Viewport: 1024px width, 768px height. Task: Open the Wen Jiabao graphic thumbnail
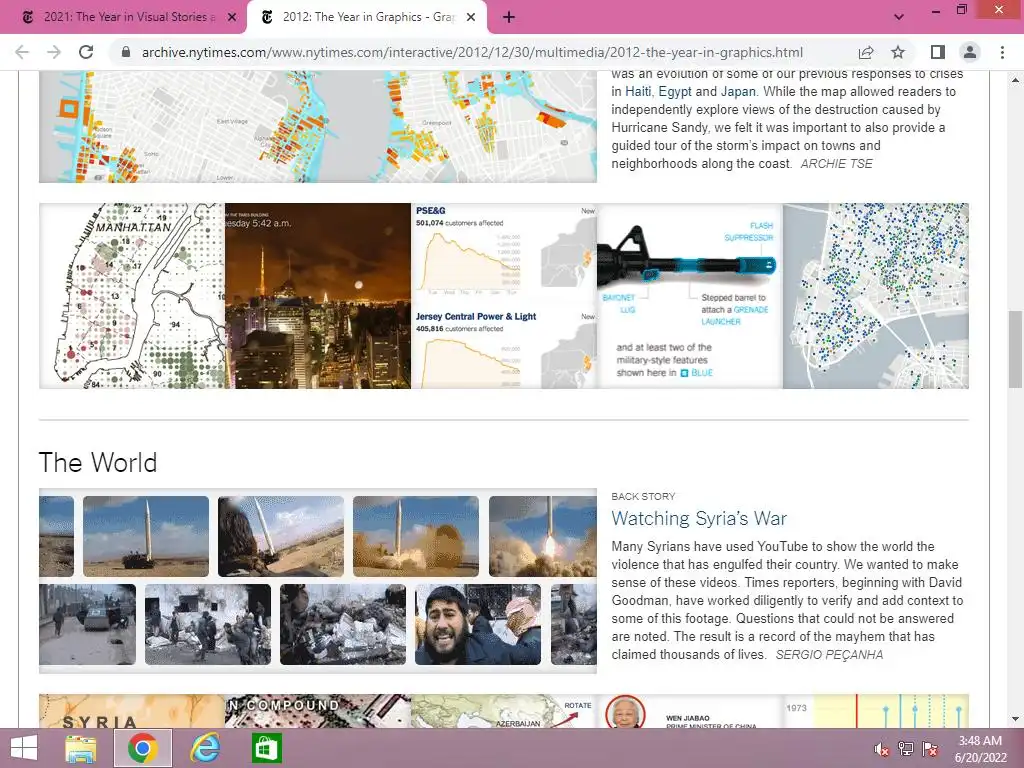pos(690,711)
